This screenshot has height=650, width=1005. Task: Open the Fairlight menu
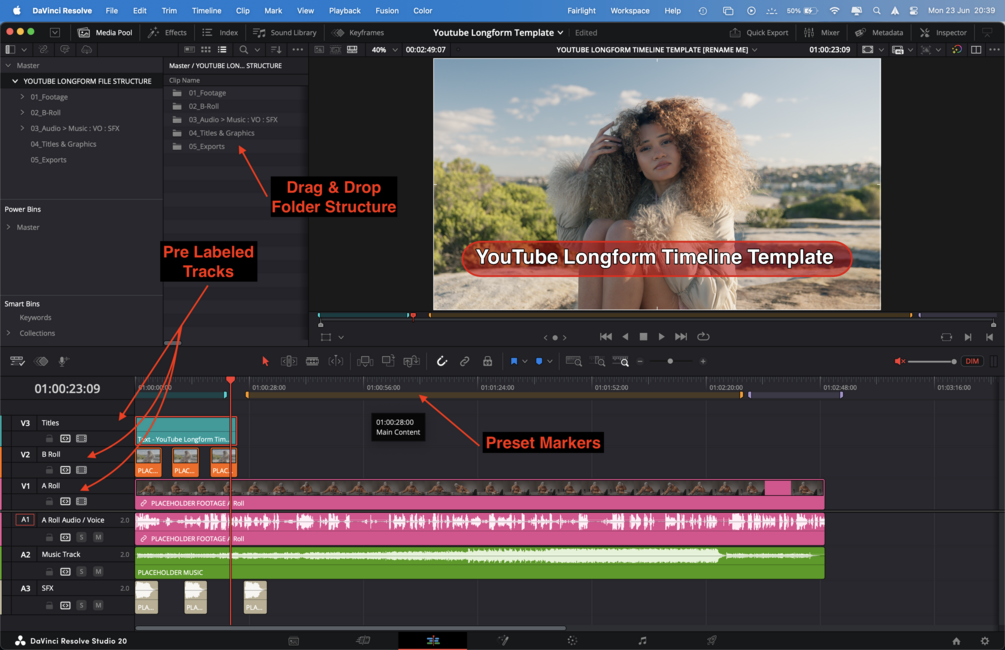click(x=581, y=10)
